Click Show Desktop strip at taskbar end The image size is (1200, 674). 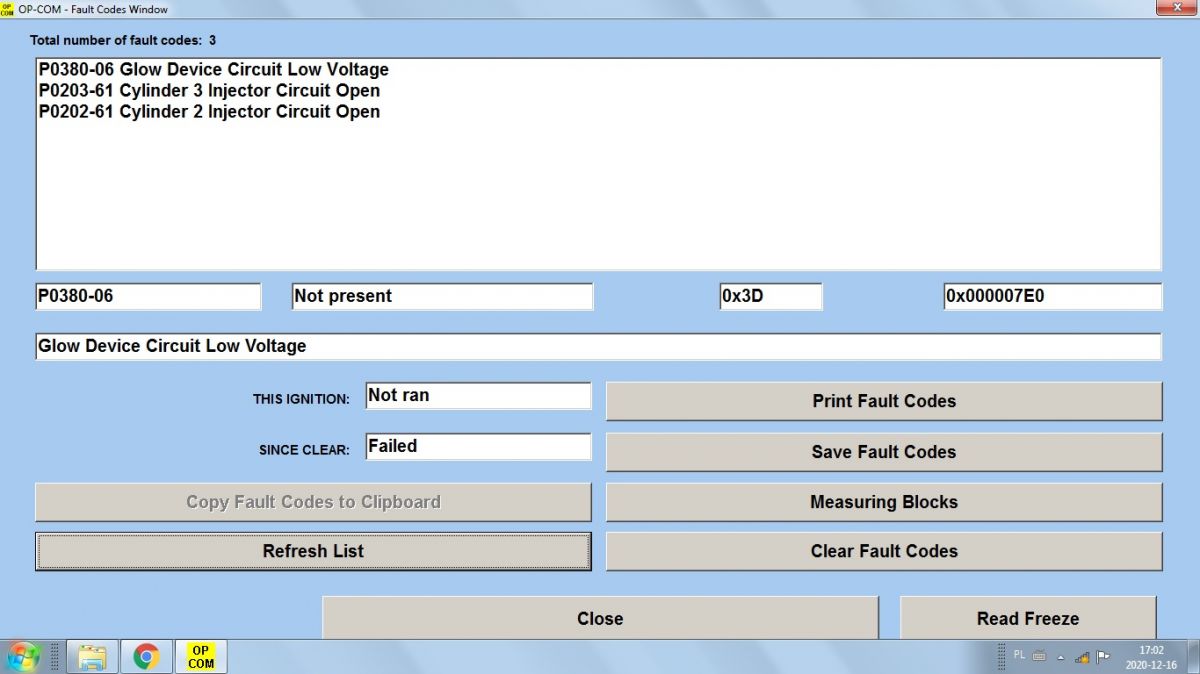(x=1192, y=657)
